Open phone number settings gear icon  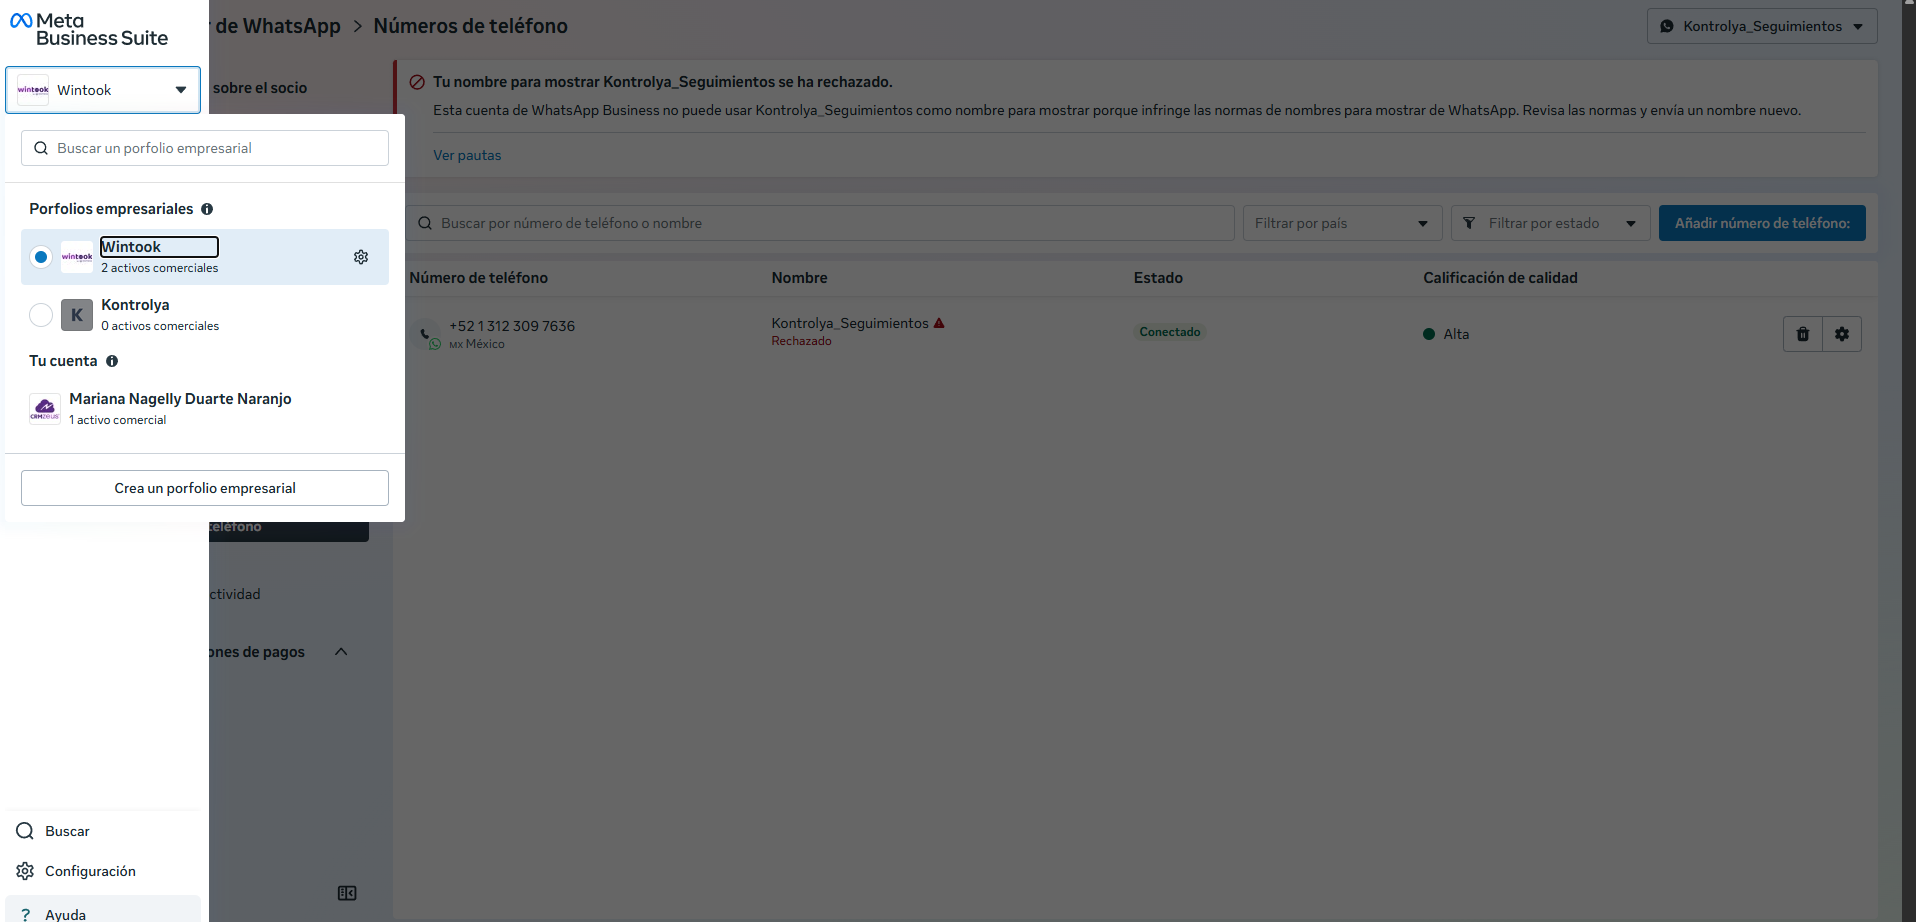point(1841,334)
